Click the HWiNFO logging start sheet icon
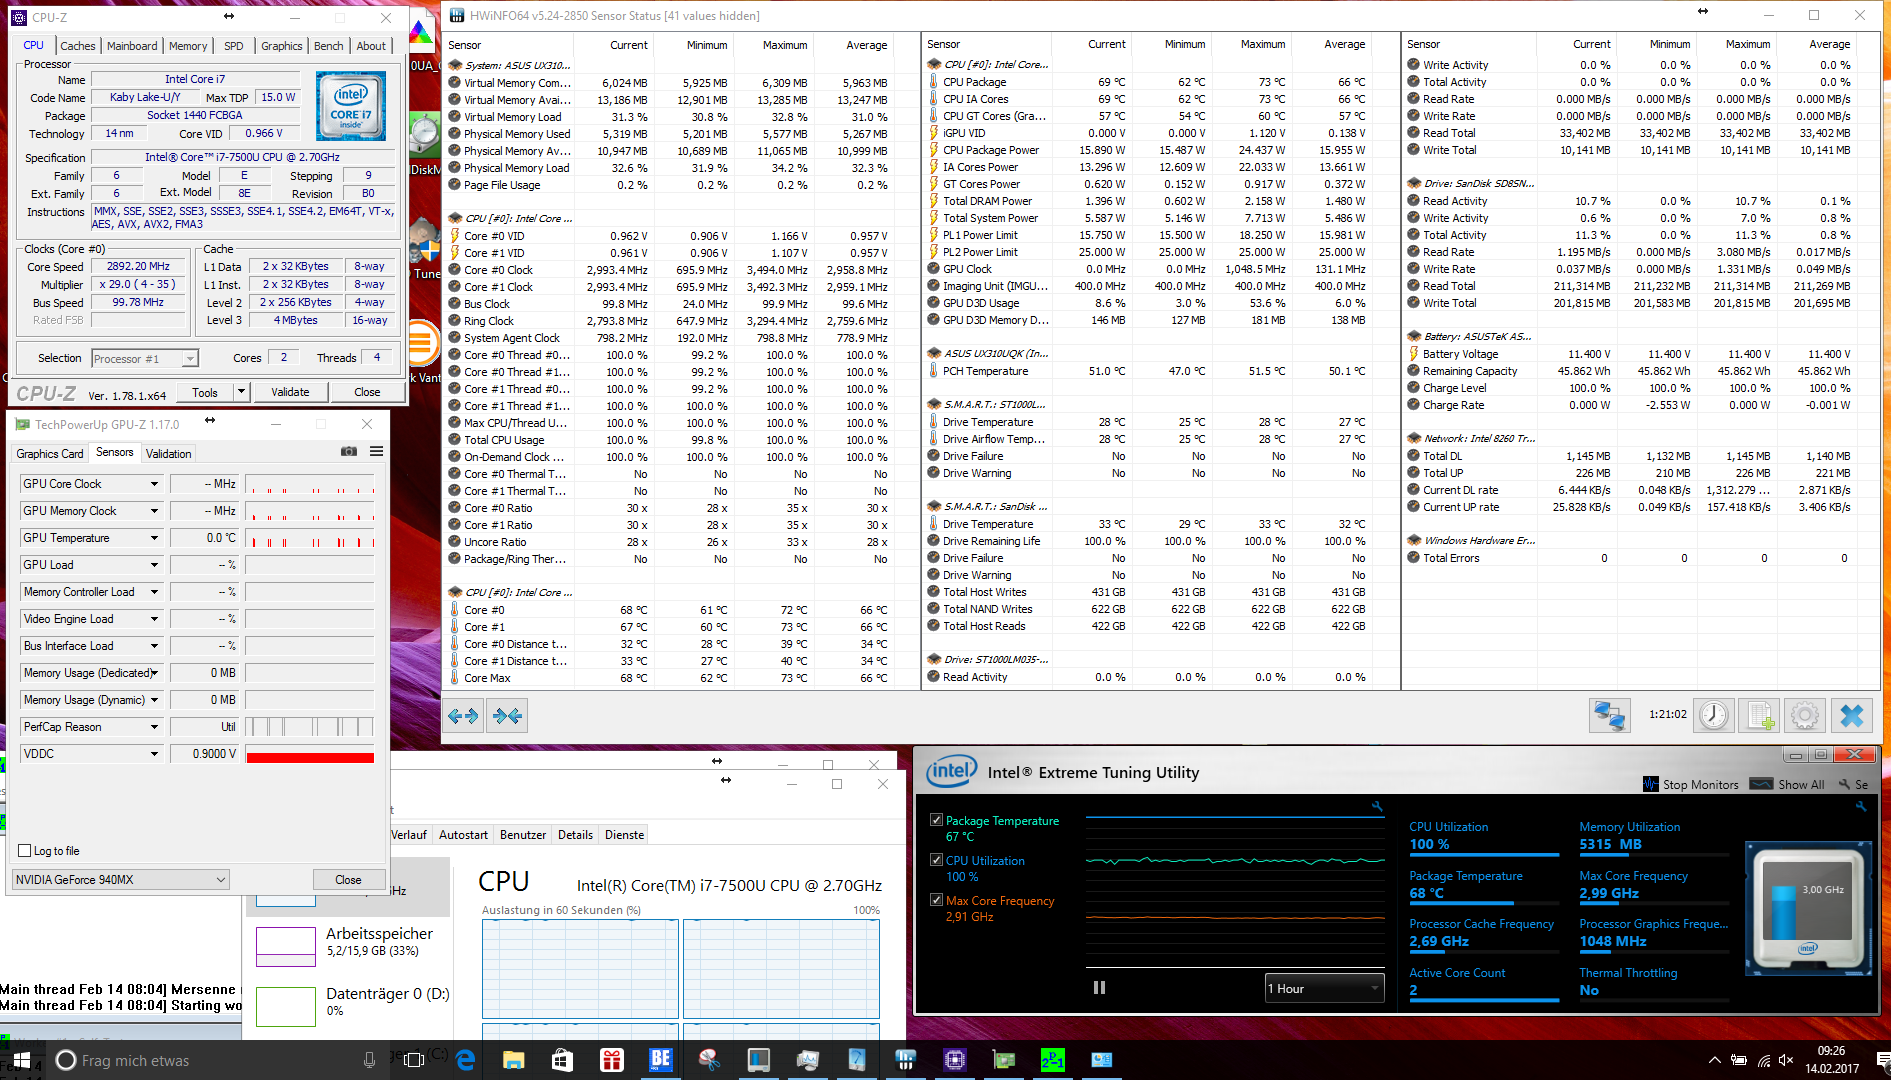This screenshot has height=1080, width=1891. [1760, 716]
